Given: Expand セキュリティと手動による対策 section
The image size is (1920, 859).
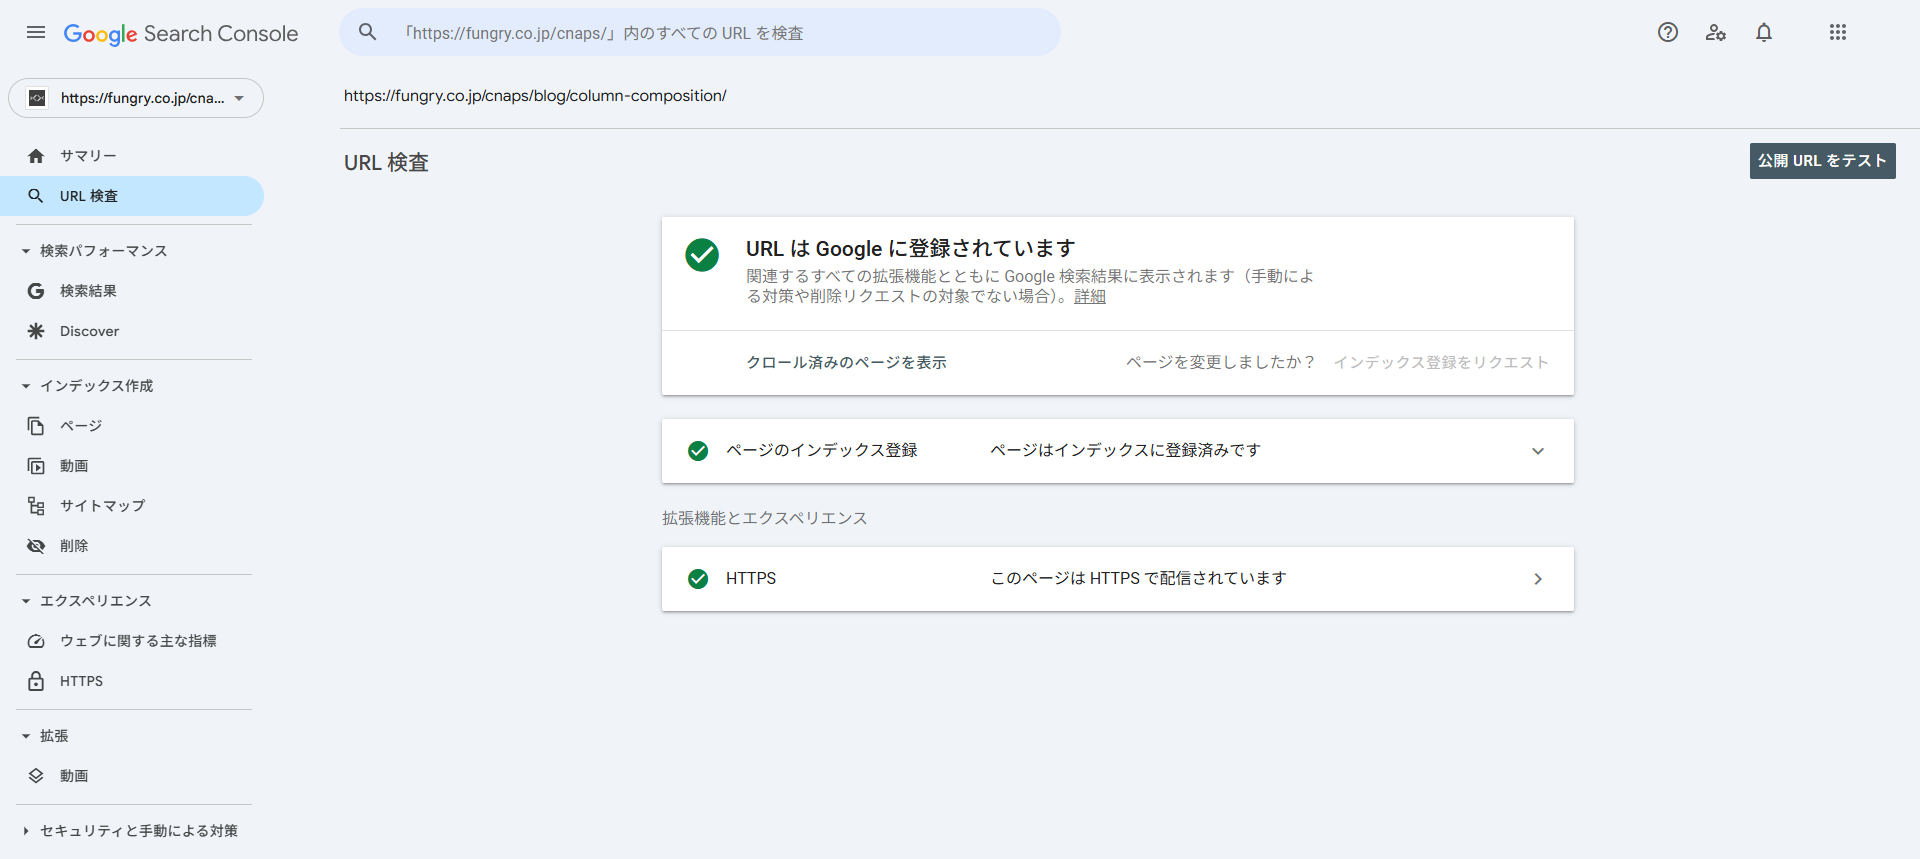Looking at the screenshot, I should (x=26, y=831).
